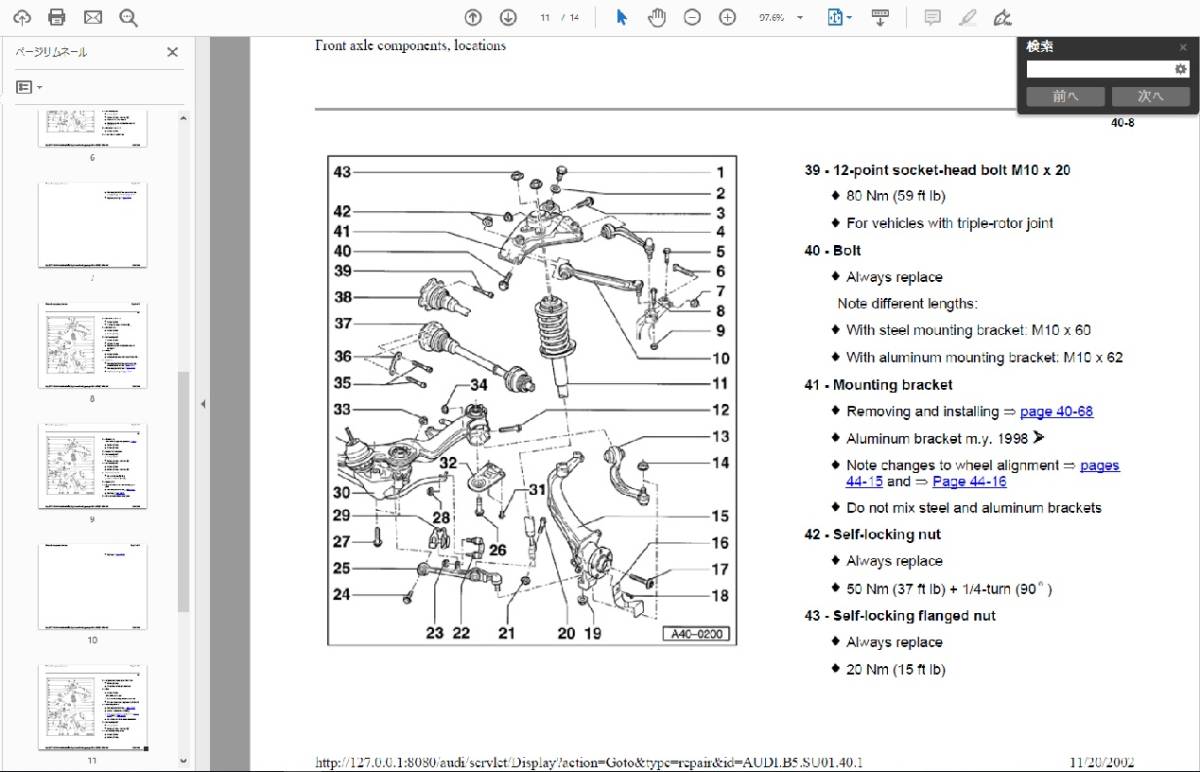Click thumbnail scrollbar up arrow
This screenshot has height=772, width=1200.
tap(183, 117)
